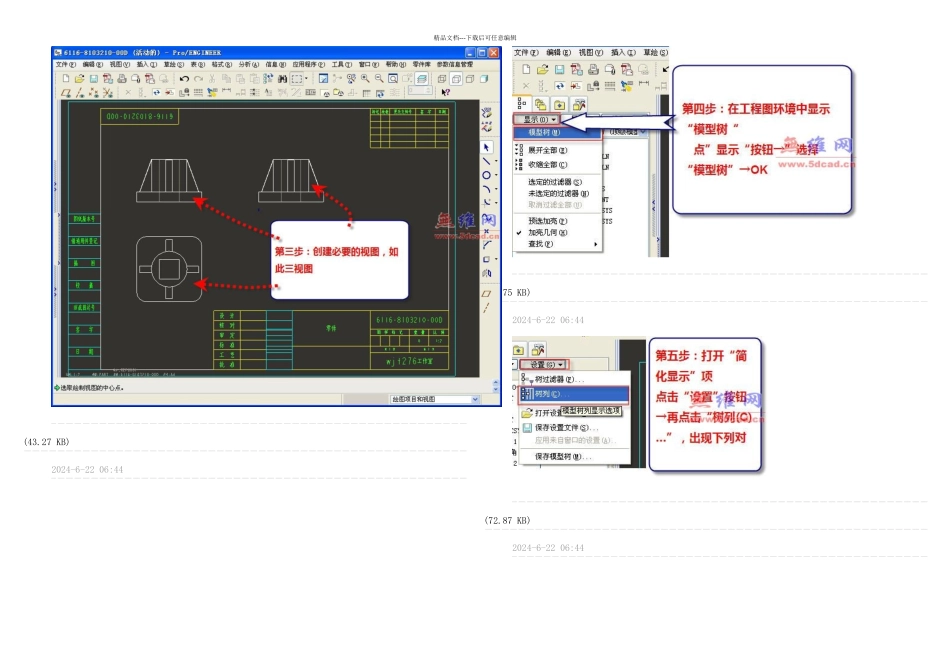Click Print icon in main Pro/ENGINEER toolbar
950x672 pixels.
[x=122, y=79]
